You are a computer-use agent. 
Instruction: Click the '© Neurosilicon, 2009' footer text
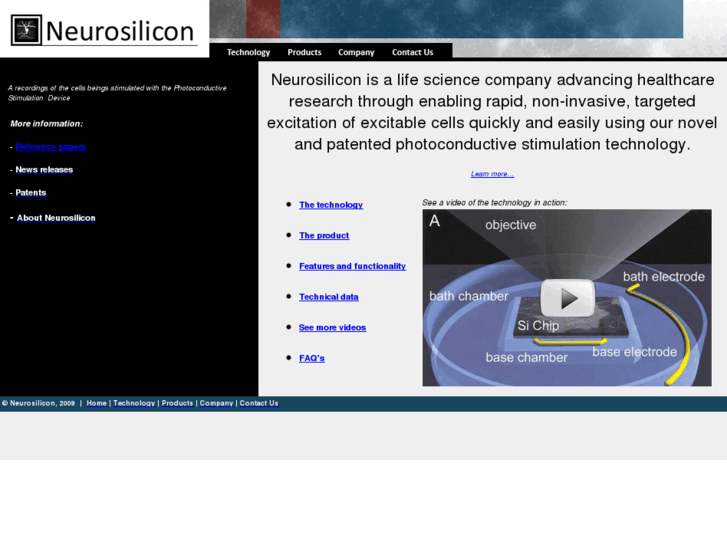[38, 403]
